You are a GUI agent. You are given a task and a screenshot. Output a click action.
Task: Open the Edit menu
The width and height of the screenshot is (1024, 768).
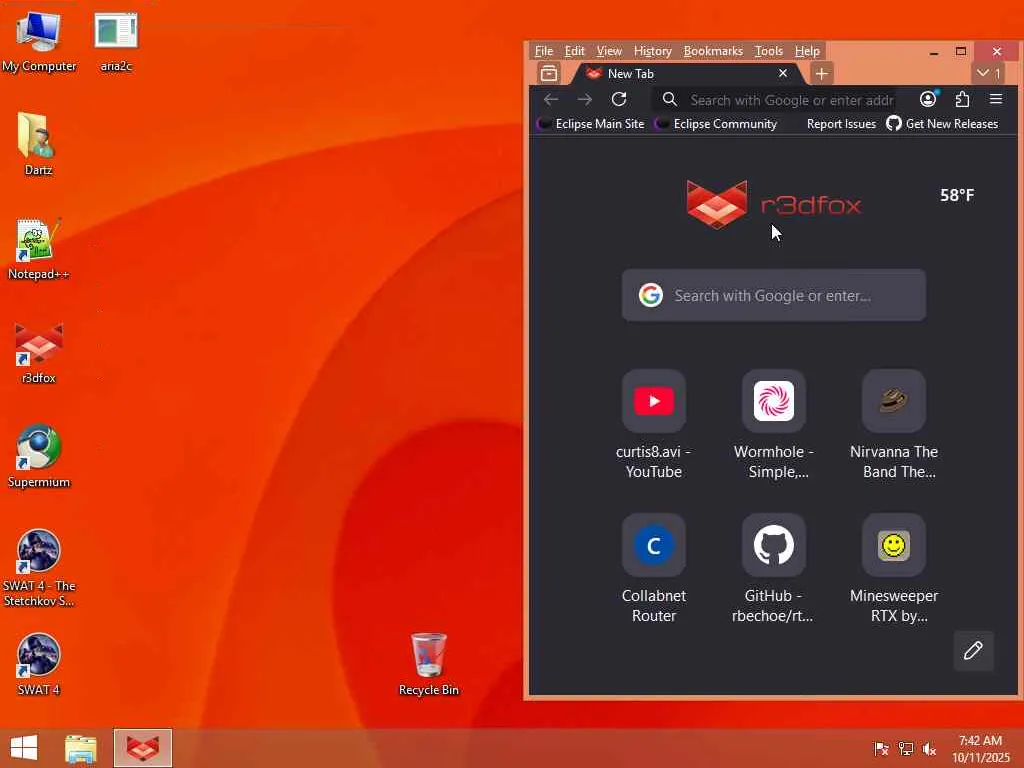pyautogui.click(x=574, y=51)
